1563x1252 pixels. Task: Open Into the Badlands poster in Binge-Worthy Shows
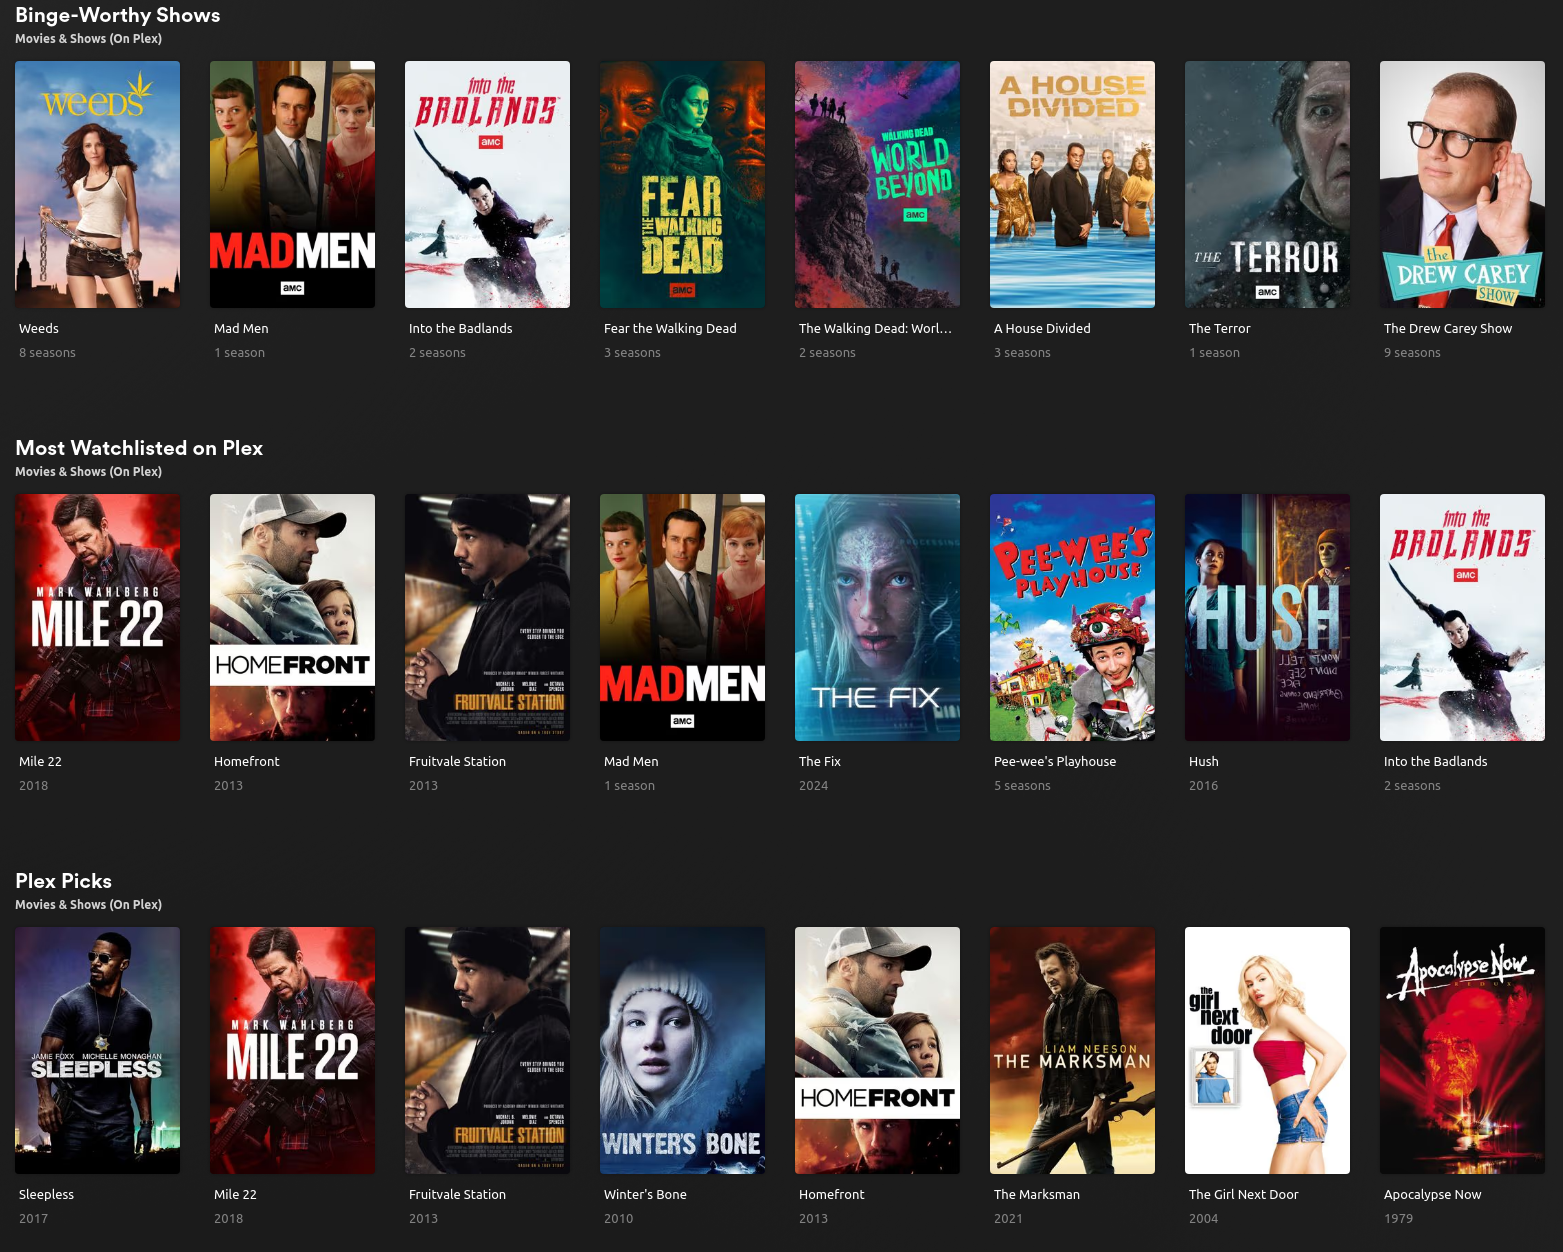pyautogui.click(x=487, y=184)
